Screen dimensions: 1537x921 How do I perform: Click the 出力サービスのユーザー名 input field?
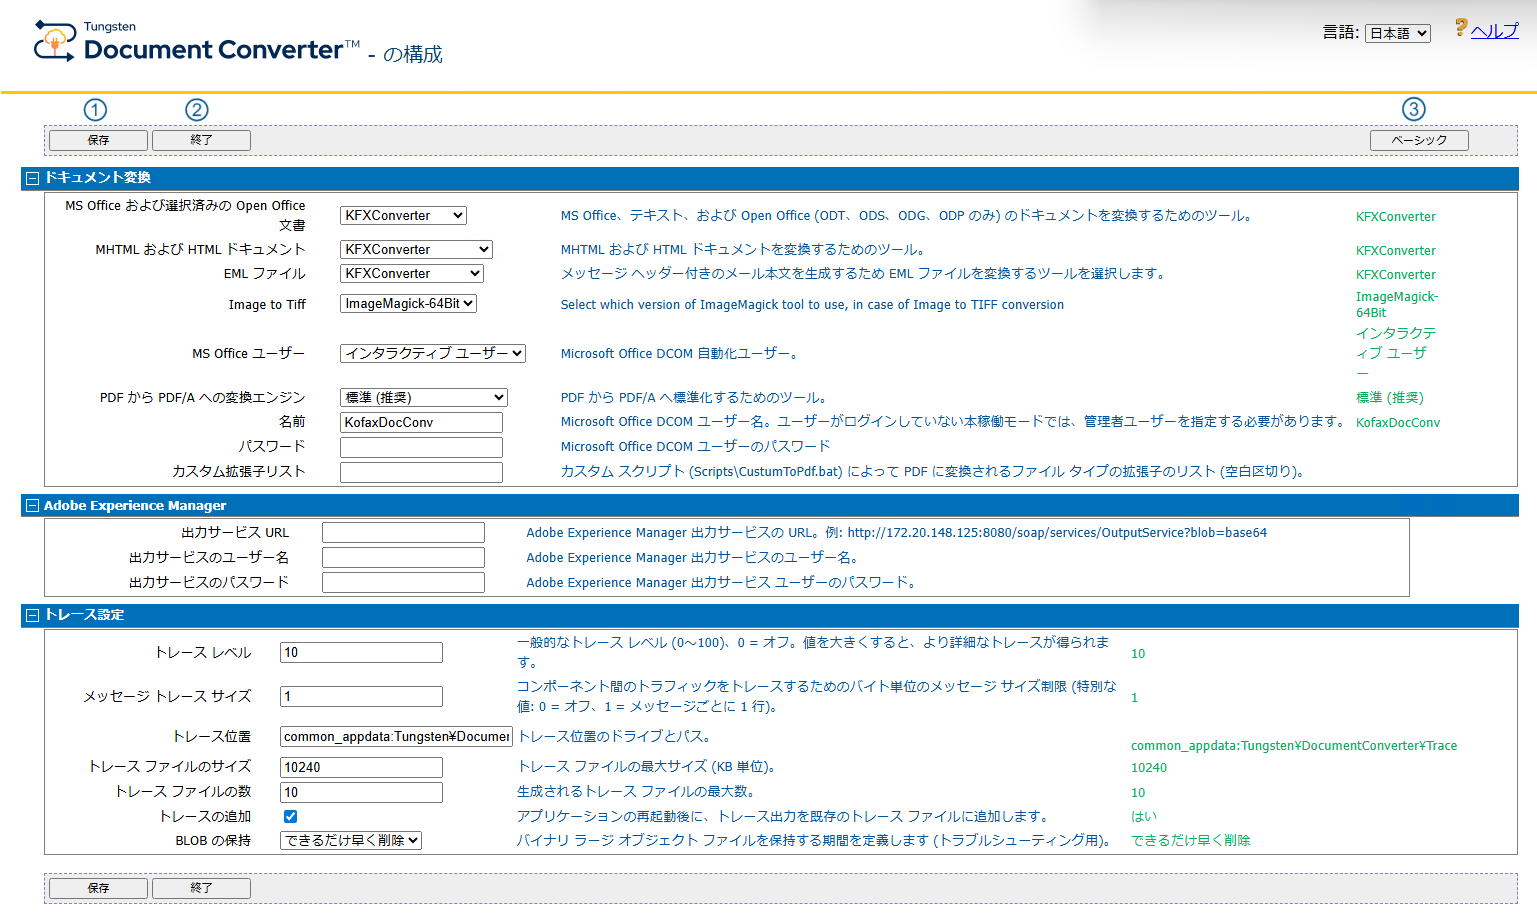pos(403,557)
